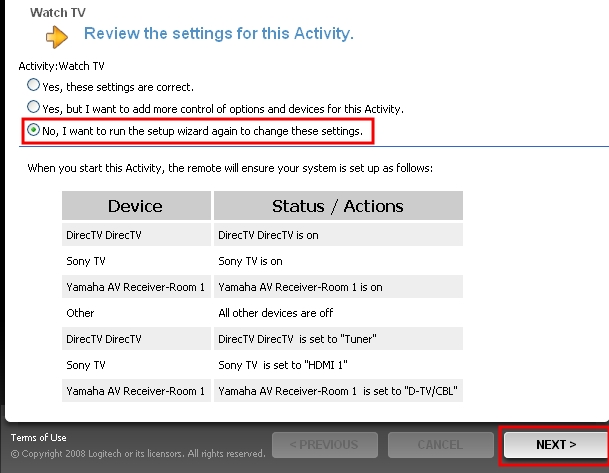This screenshot has width=609, height=473.
Task: Click the 'Watch TV' title text at top
Action: (x=57, y=12)
